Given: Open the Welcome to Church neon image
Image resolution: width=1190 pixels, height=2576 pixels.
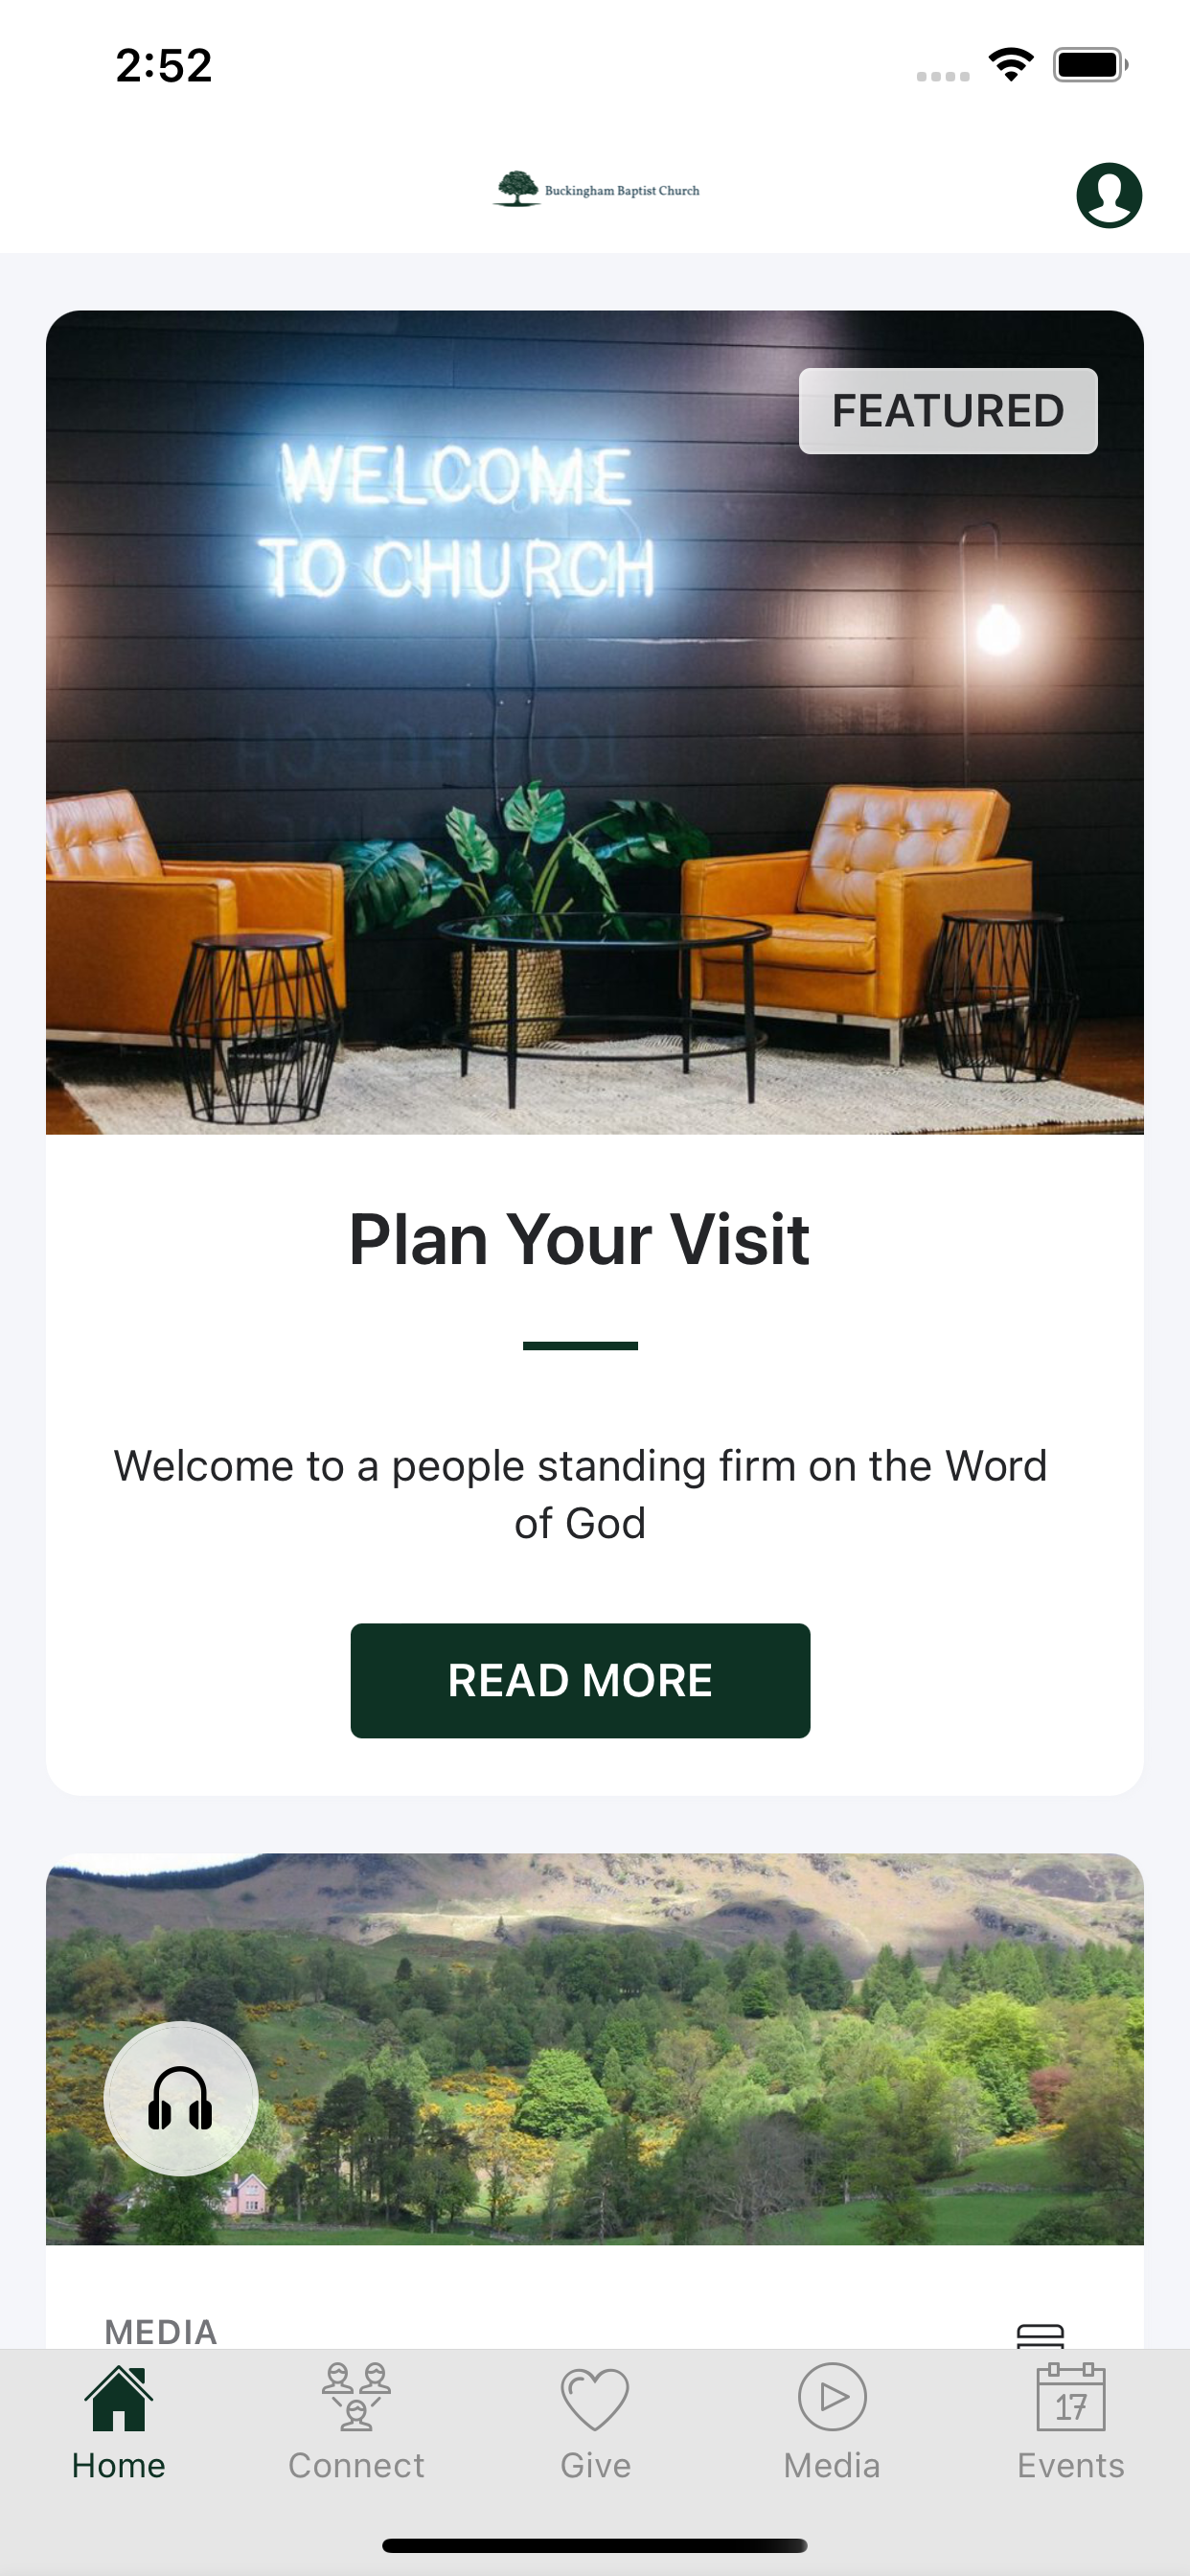Looking at the screenshot, I should [595, 722].
